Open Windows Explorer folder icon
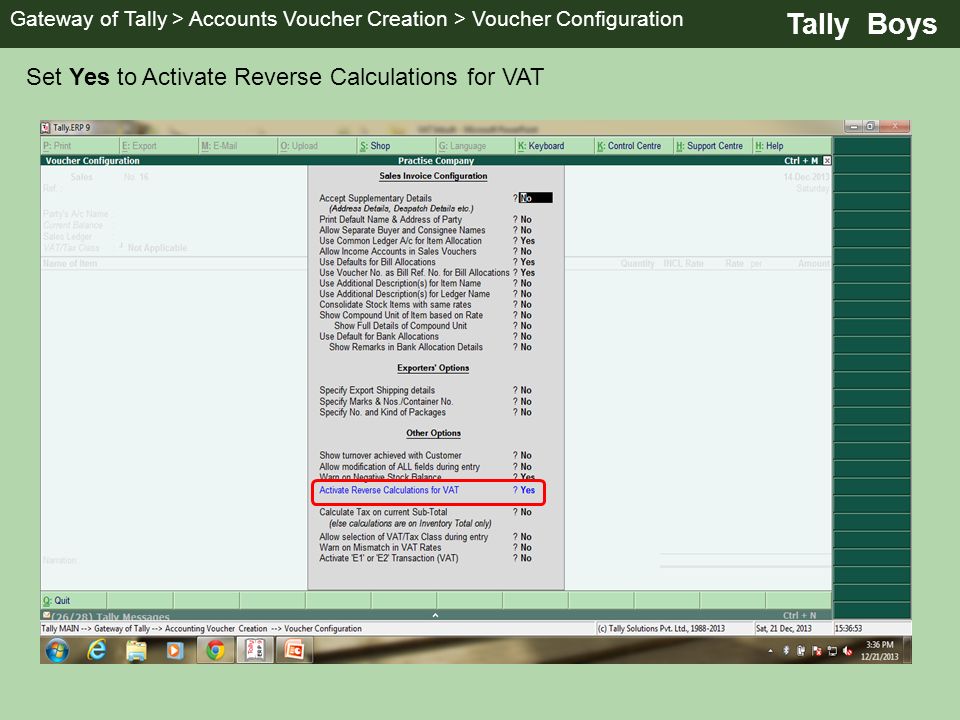This screenshot has width=960, height=720. pyautogui.click(x=136, y=650)
